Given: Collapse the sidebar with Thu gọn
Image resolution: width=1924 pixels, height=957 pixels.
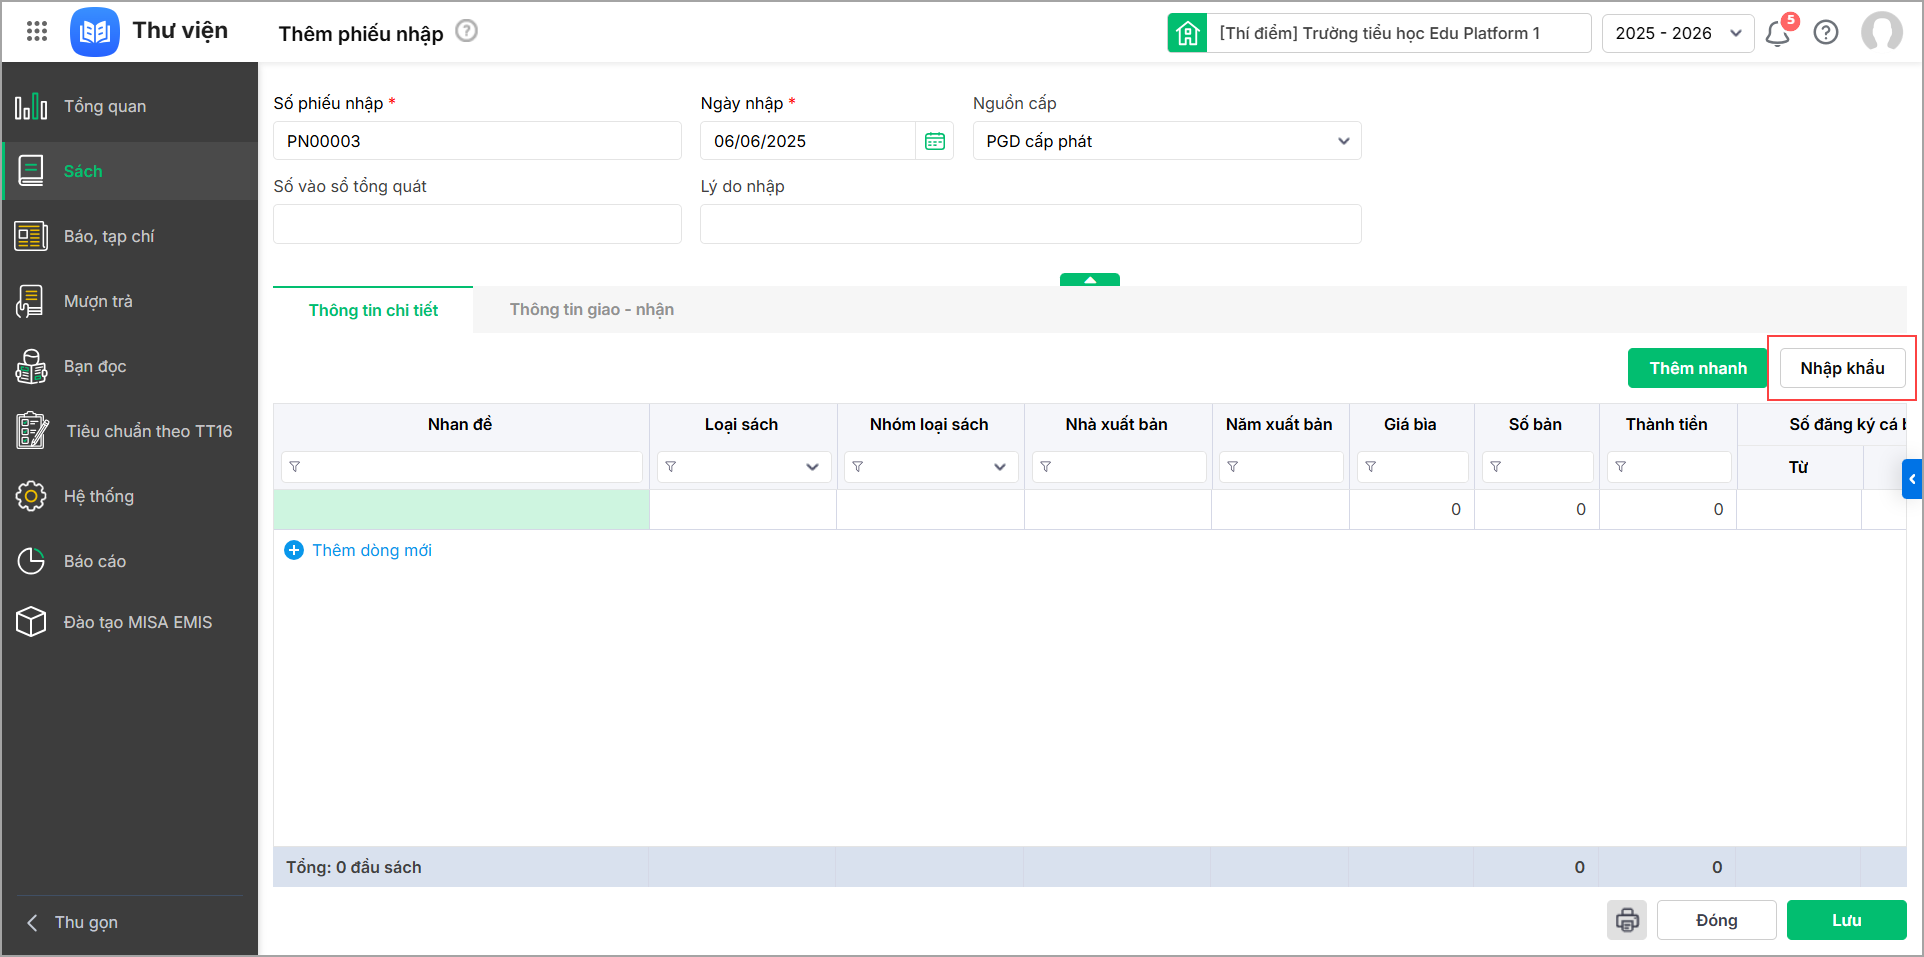Looking at the screenshot, I should pos(72,922).
